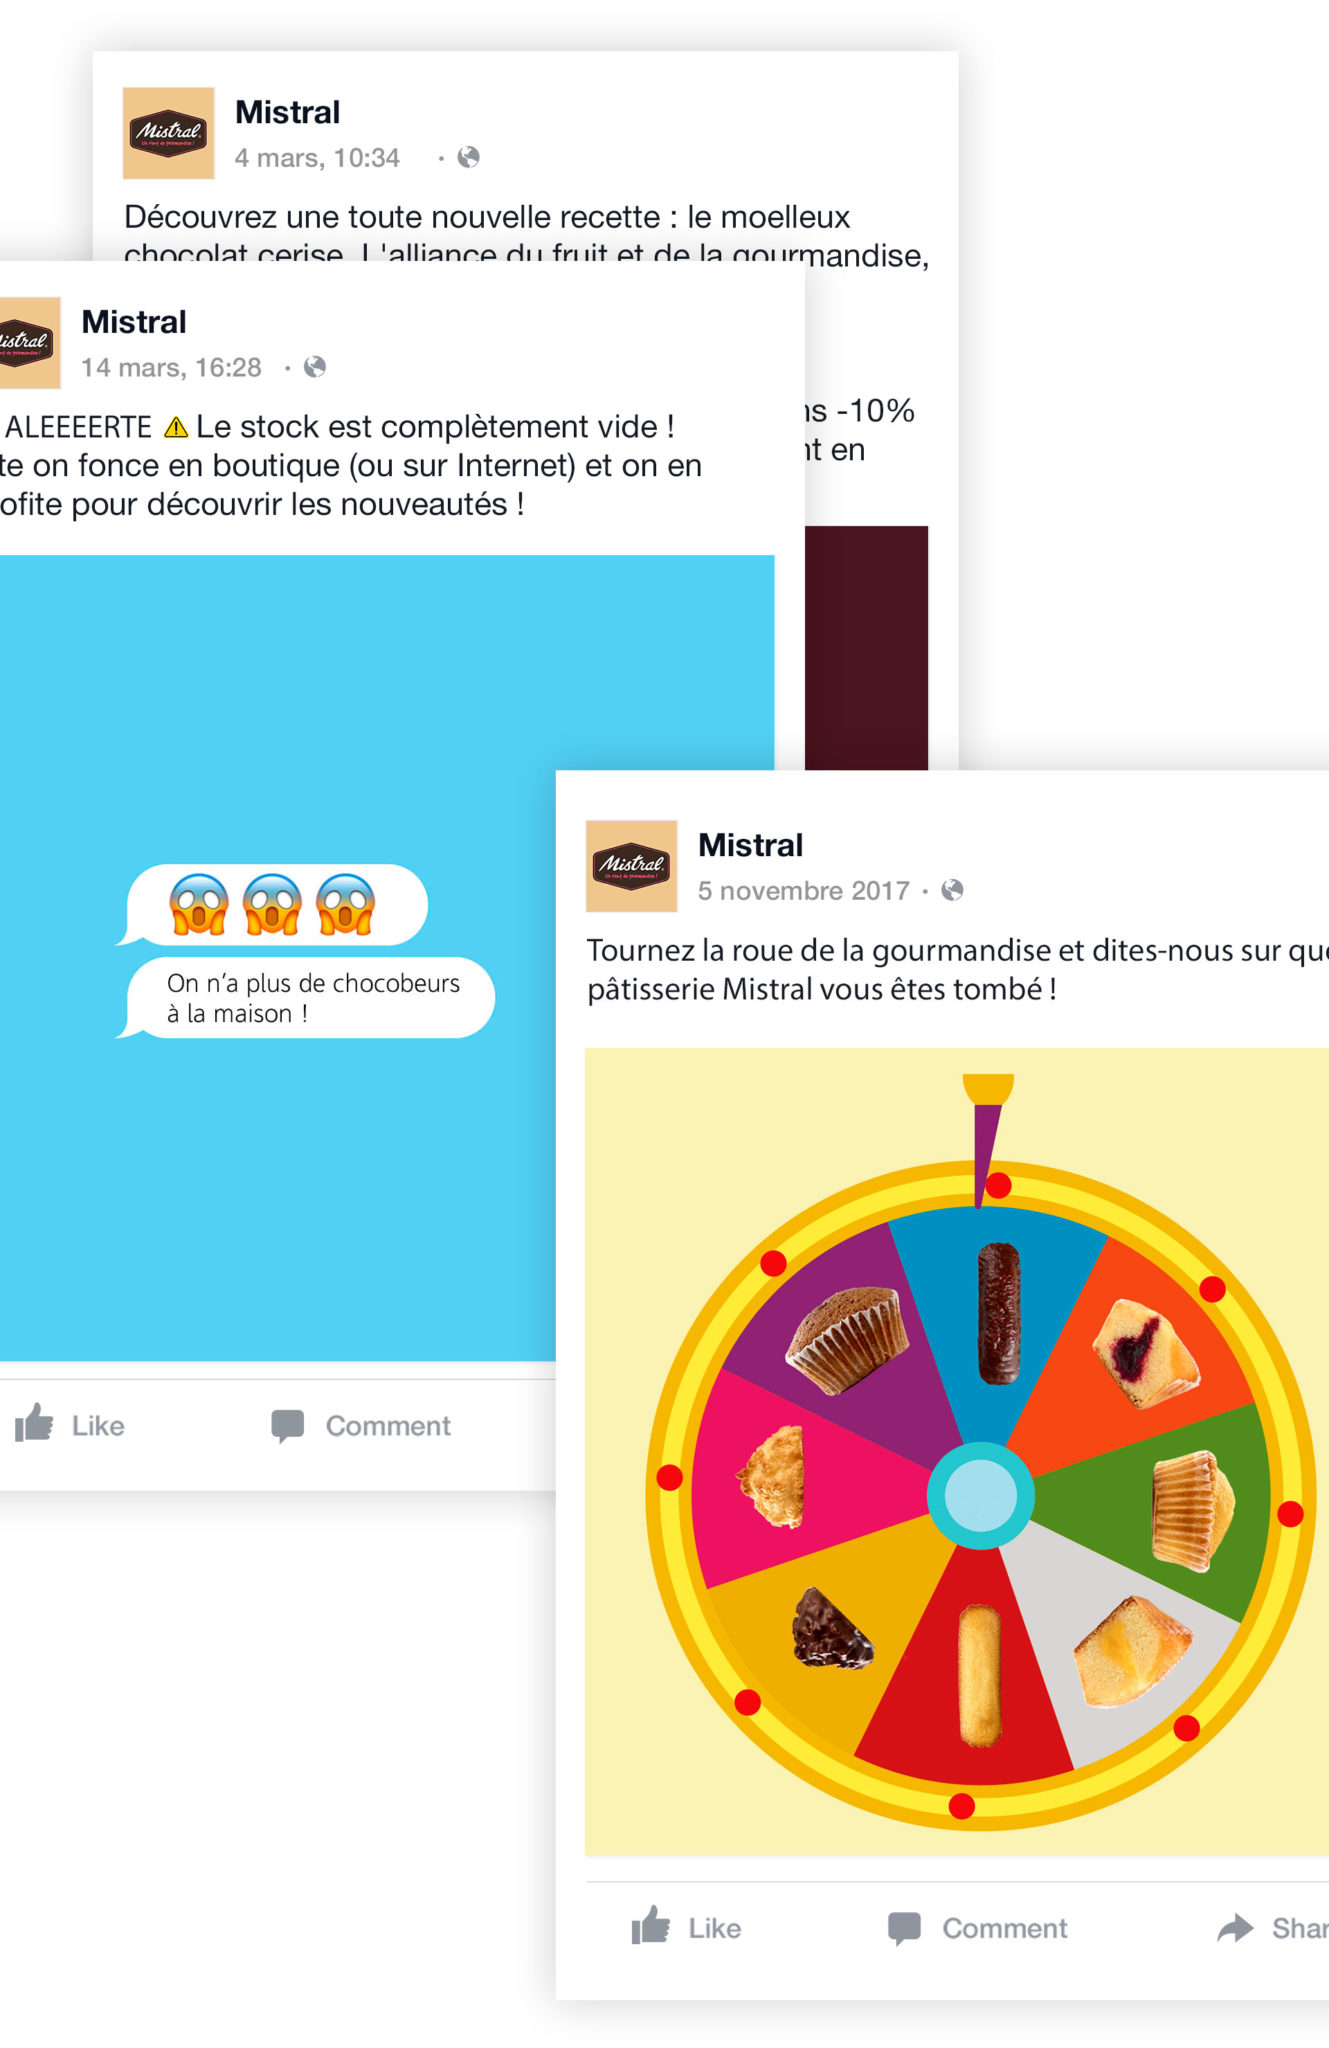Screen dimensions: 1329x2048
Task: Click the globe icon beside 5 novembre 2017
Action: 953,890
